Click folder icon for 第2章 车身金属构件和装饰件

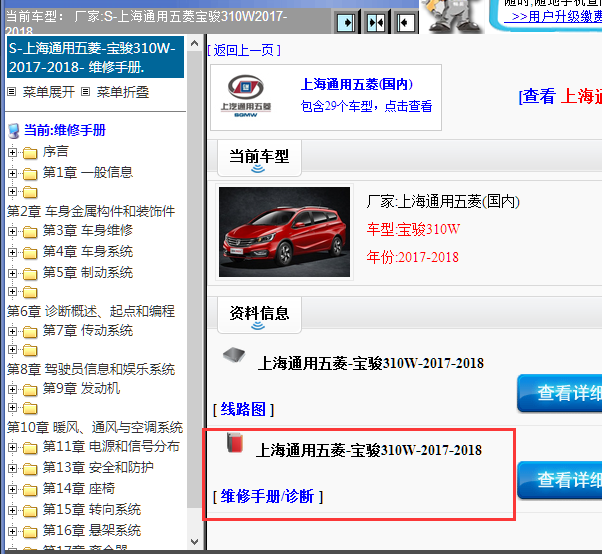pyautogui.click(x=30, y=192)
